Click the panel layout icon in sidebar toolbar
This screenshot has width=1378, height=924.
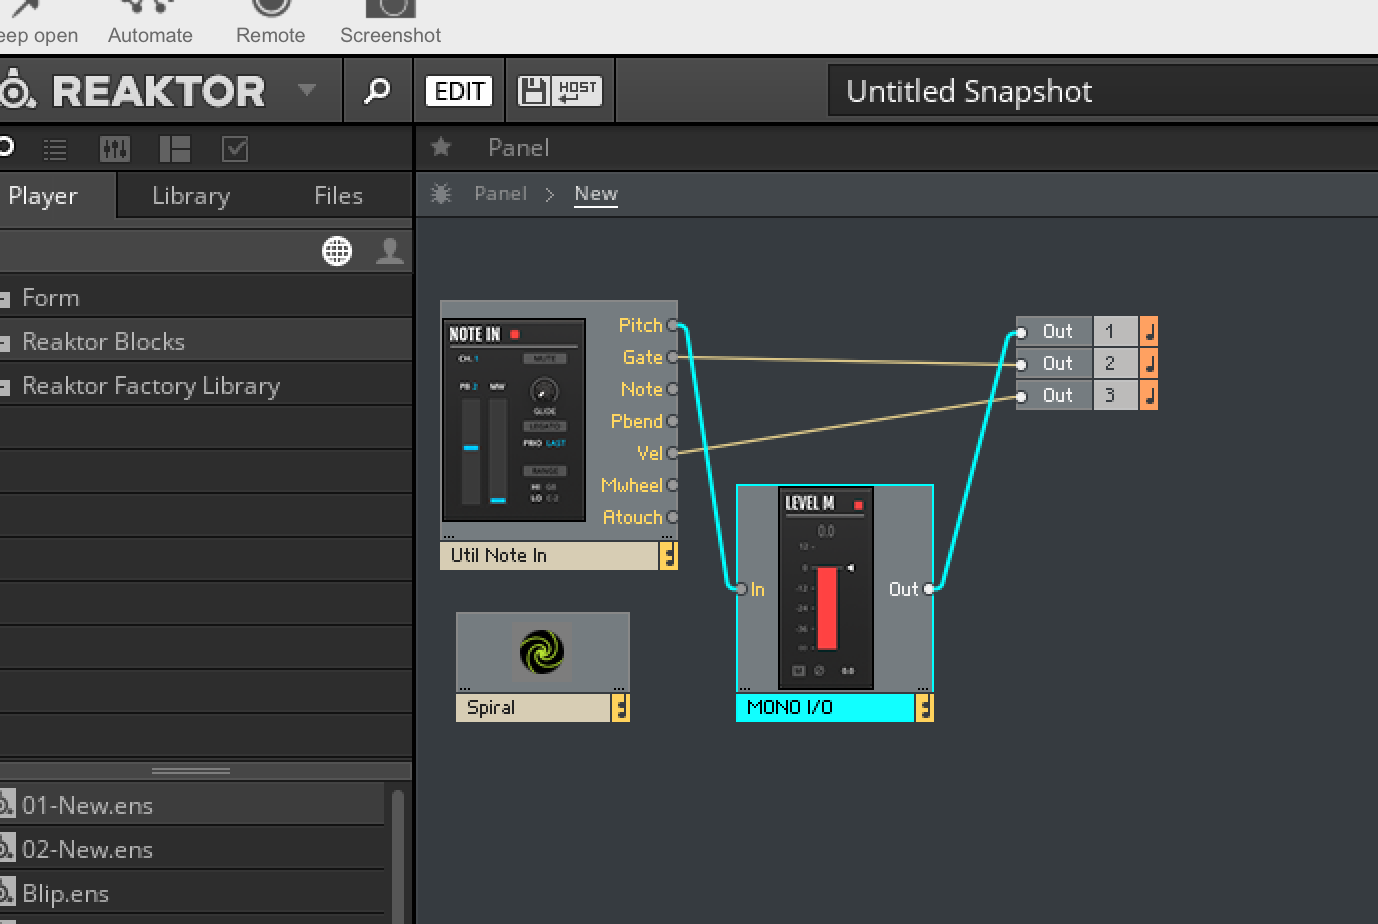click(175, 150)
